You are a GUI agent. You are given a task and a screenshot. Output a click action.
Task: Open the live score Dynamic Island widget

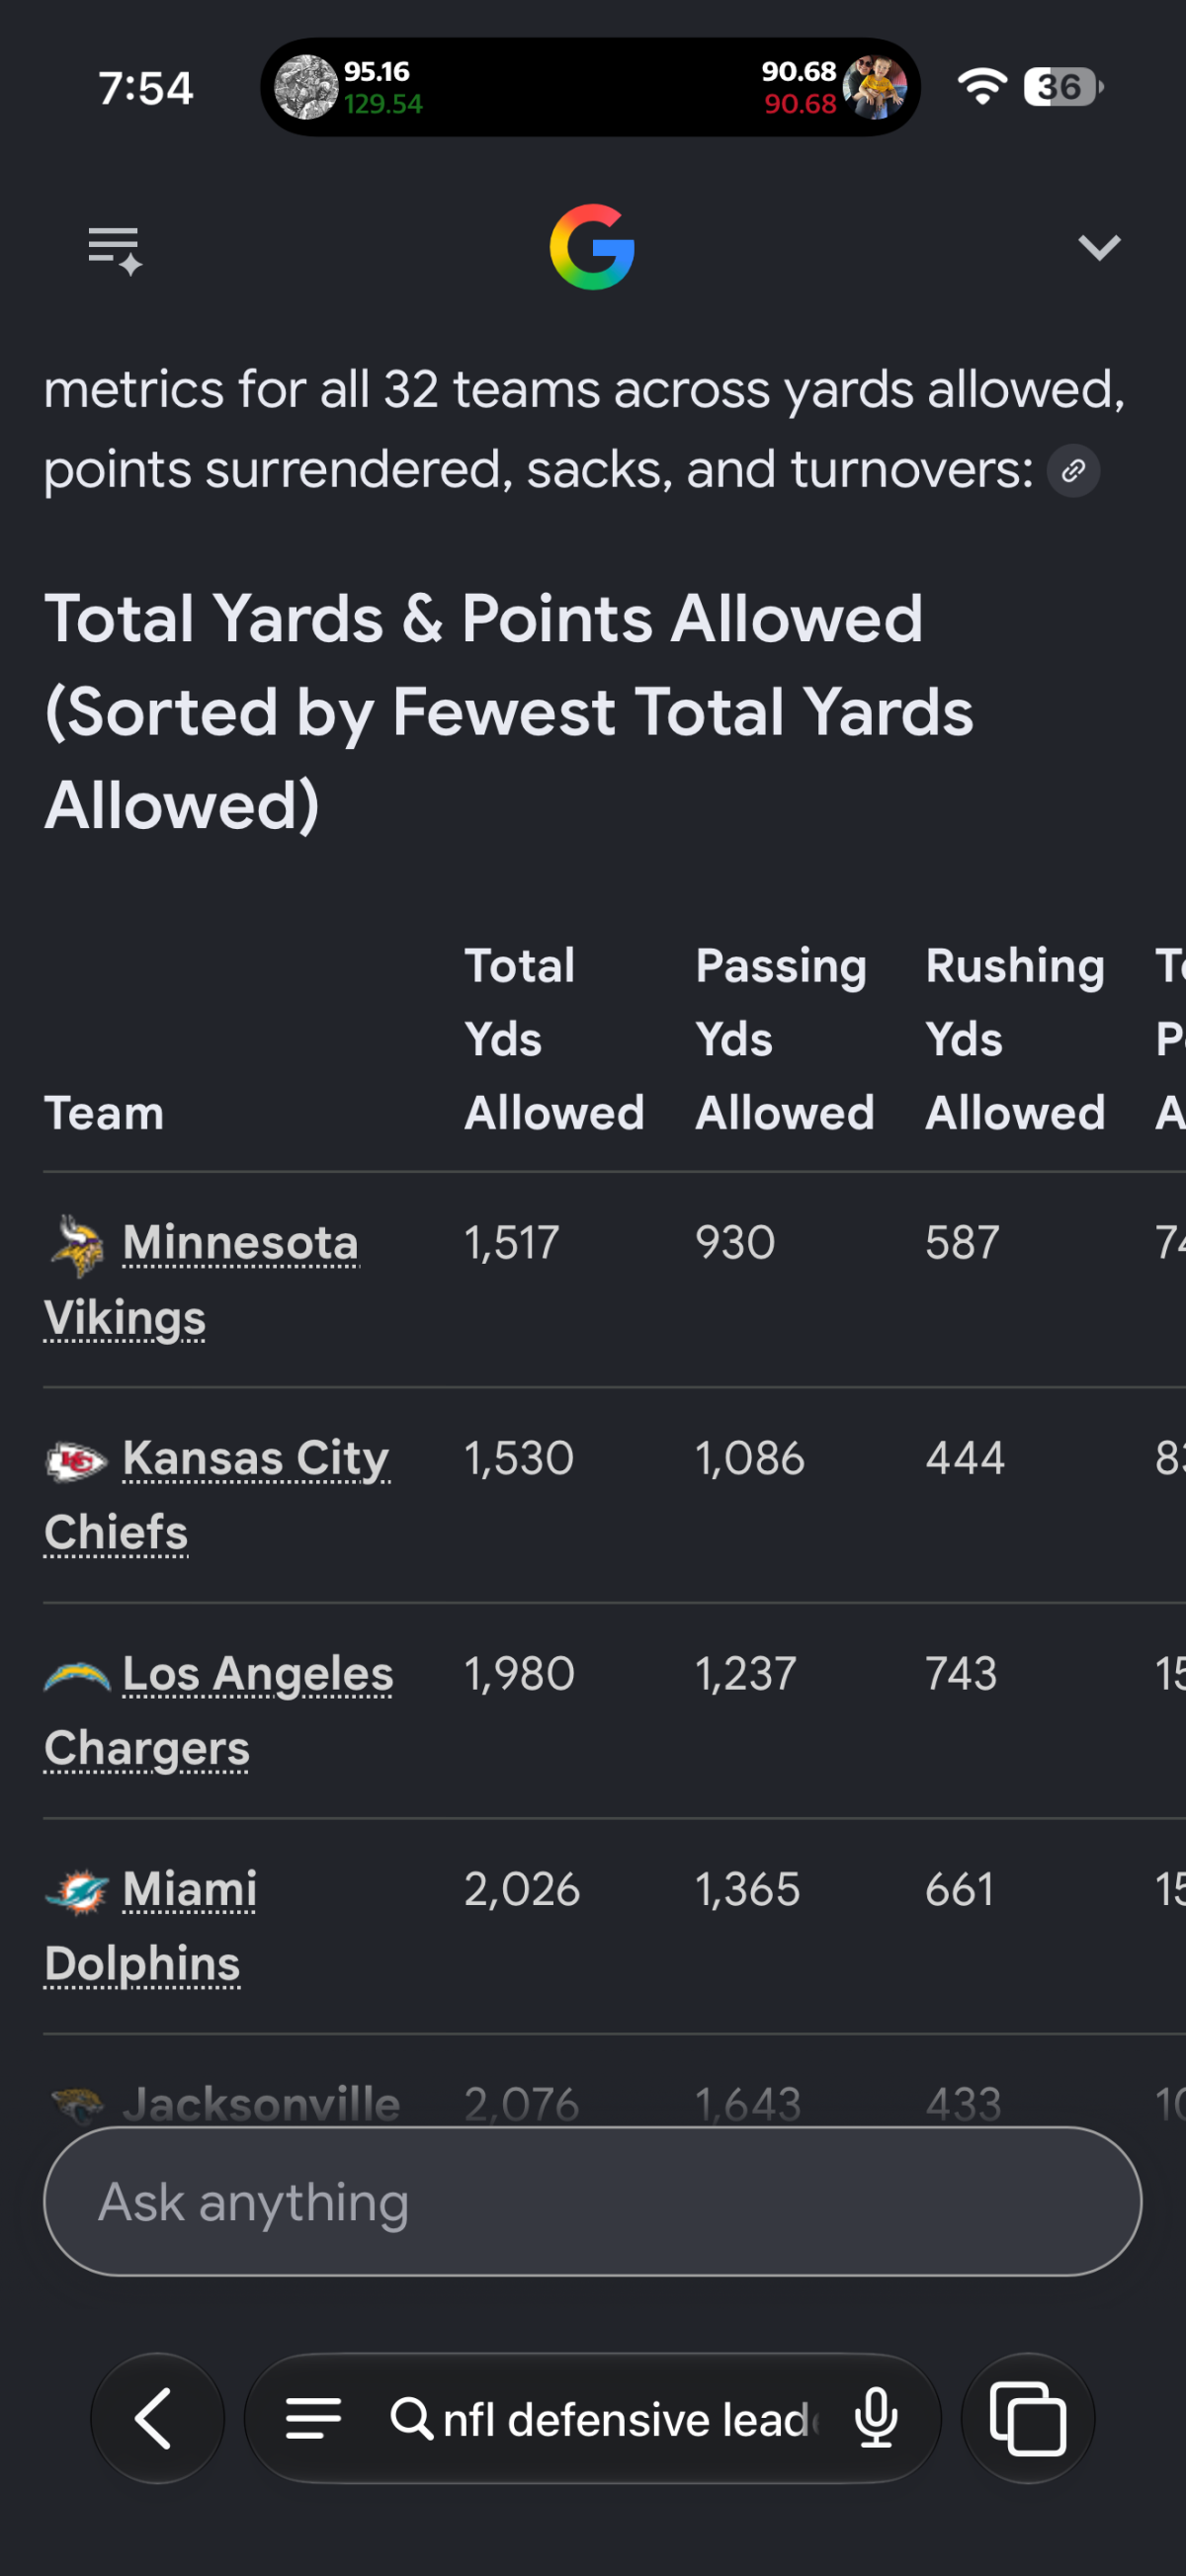pos(590,87)
